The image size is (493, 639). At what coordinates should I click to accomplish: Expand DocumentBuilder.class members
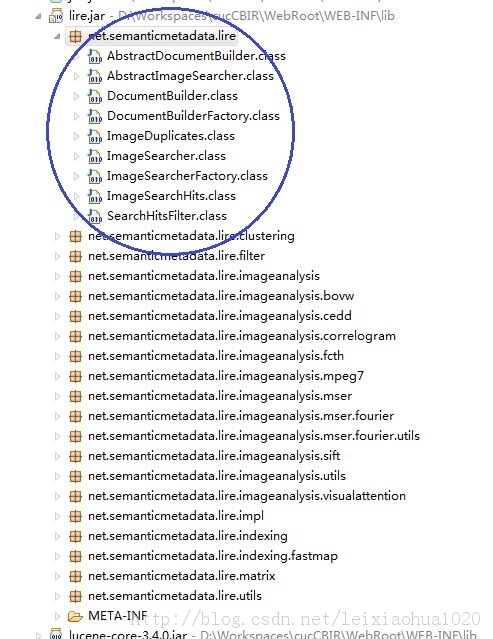point(76,96)
